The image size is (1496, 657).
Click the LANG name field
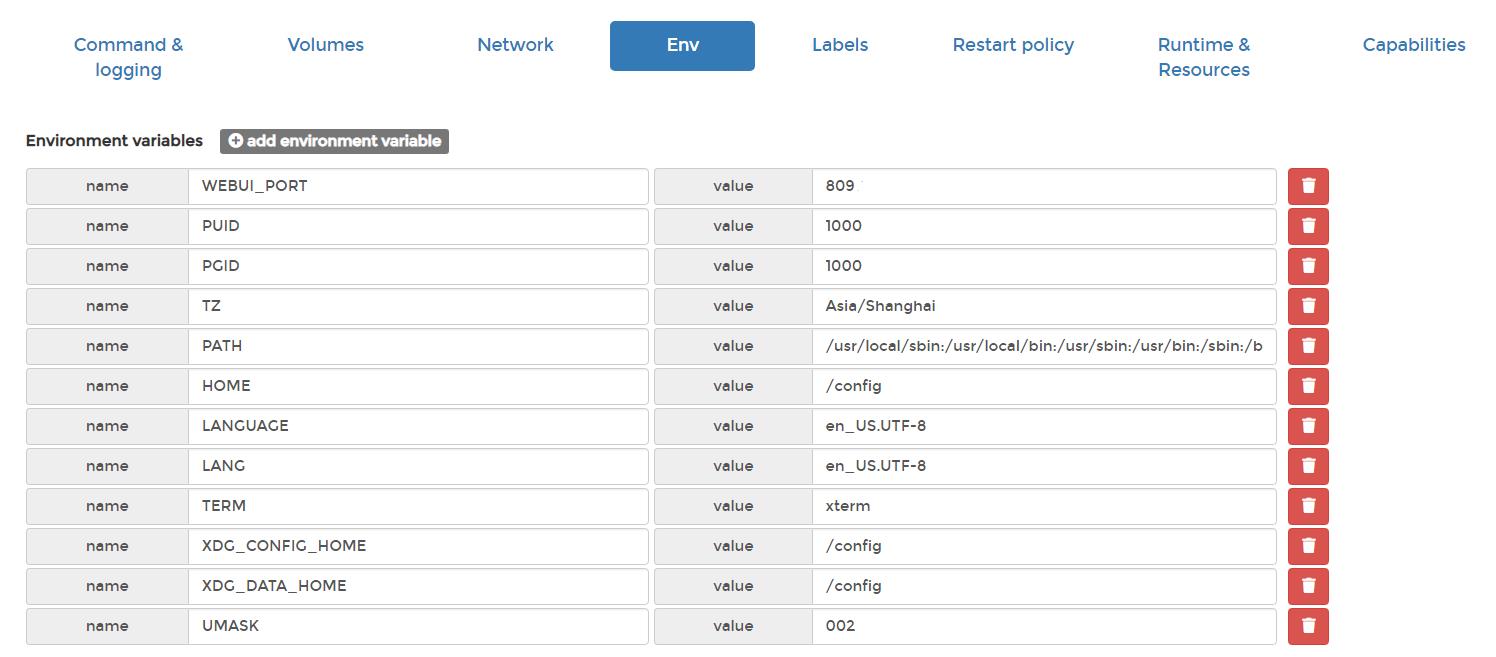(x=417, y=466)
